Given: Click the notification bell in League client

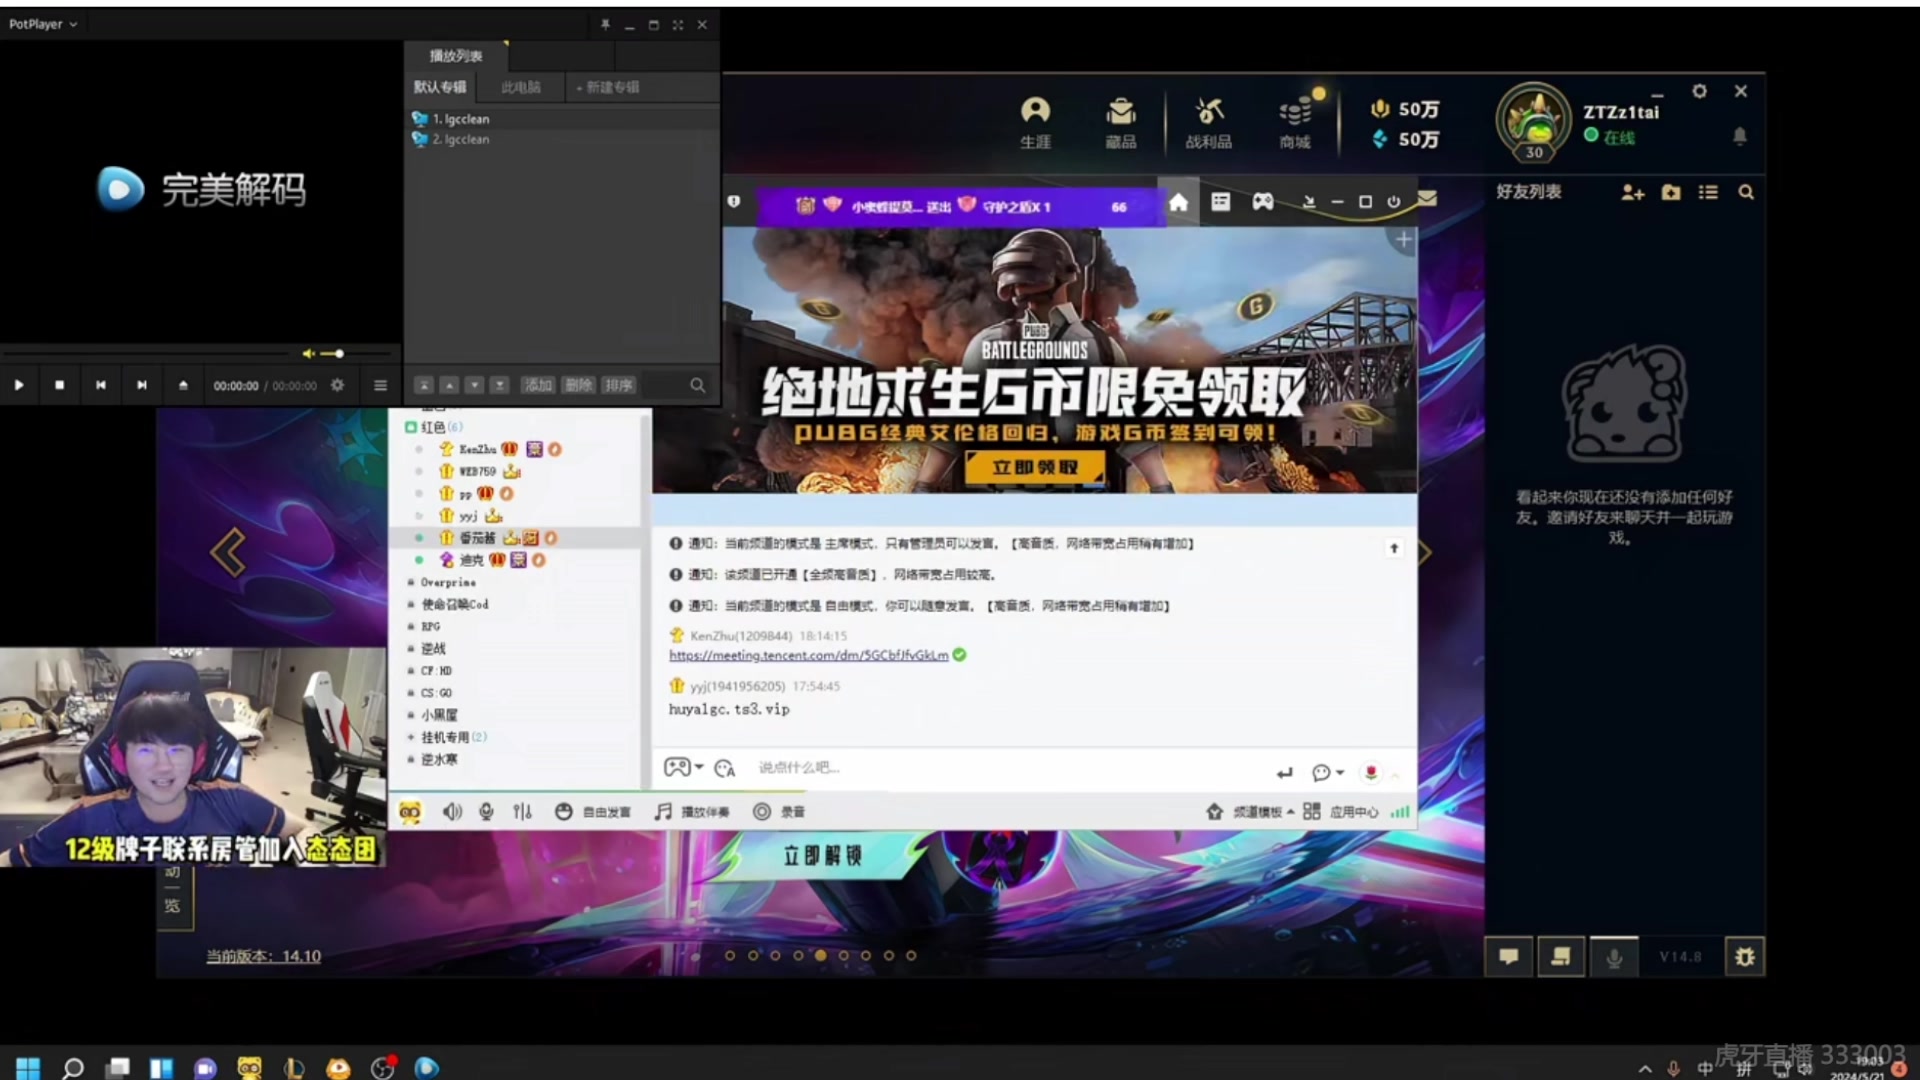Looking at the screenshot, I should (1740, 136).
